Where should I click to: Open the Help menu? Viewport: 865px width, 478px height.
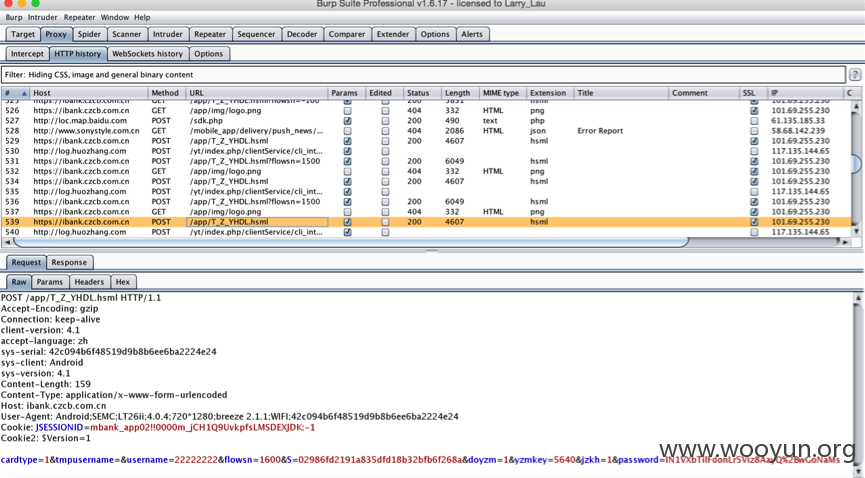142,17
